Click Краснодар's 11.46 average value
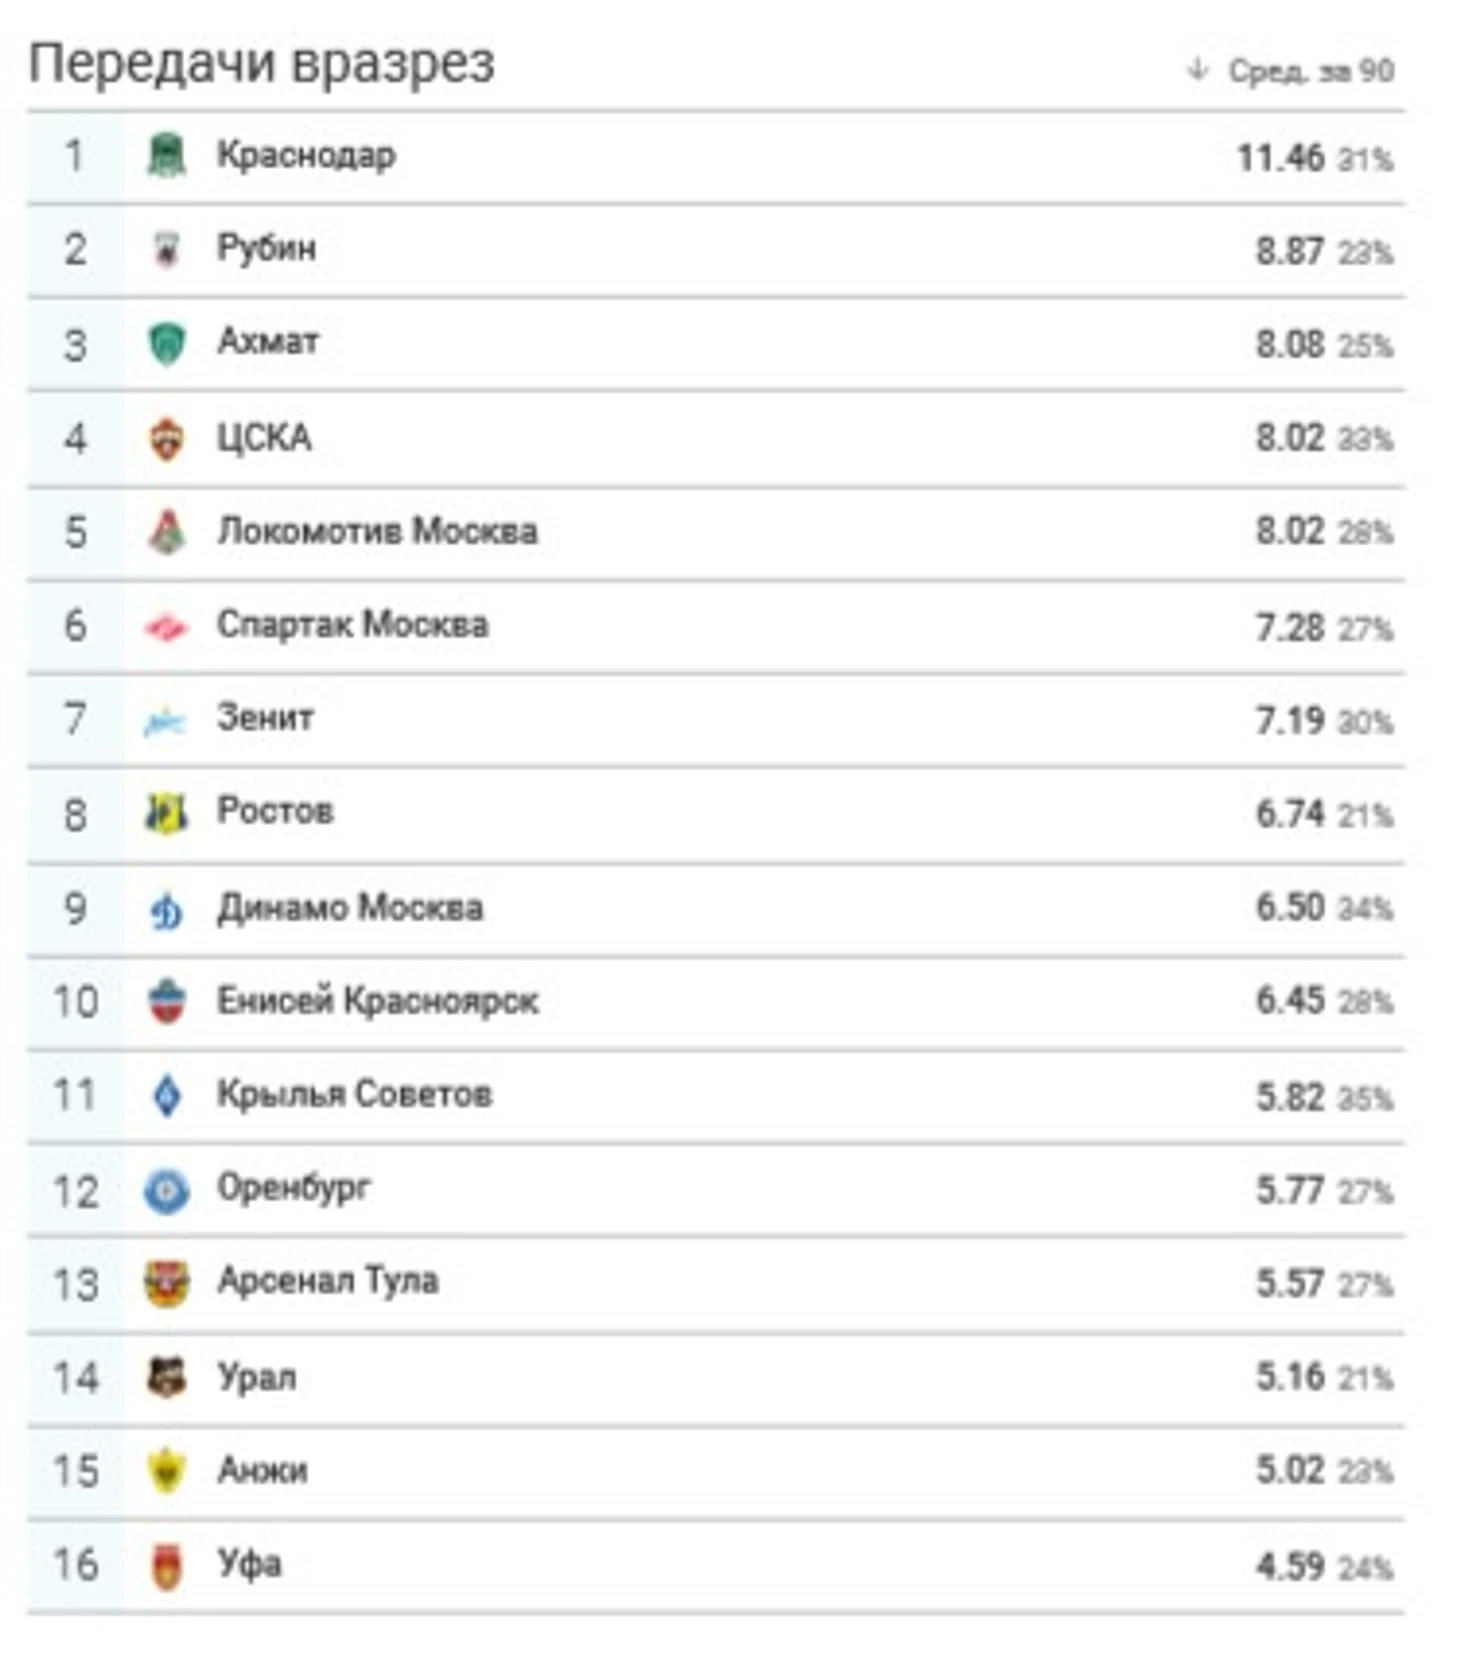The width and height of the screenshot is (1460, 1670). coord(1280,158)
